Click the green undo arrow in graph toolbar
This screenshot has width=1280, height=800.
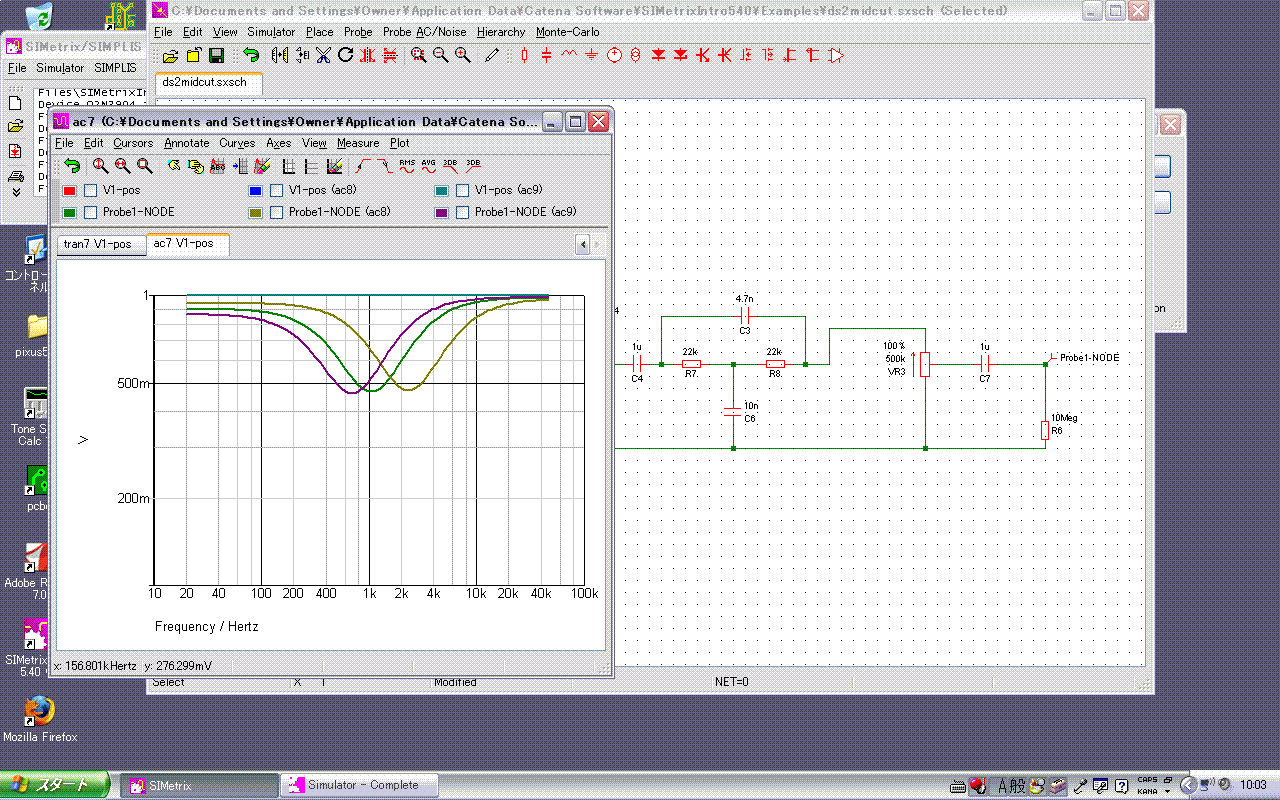tap(72, 166)
